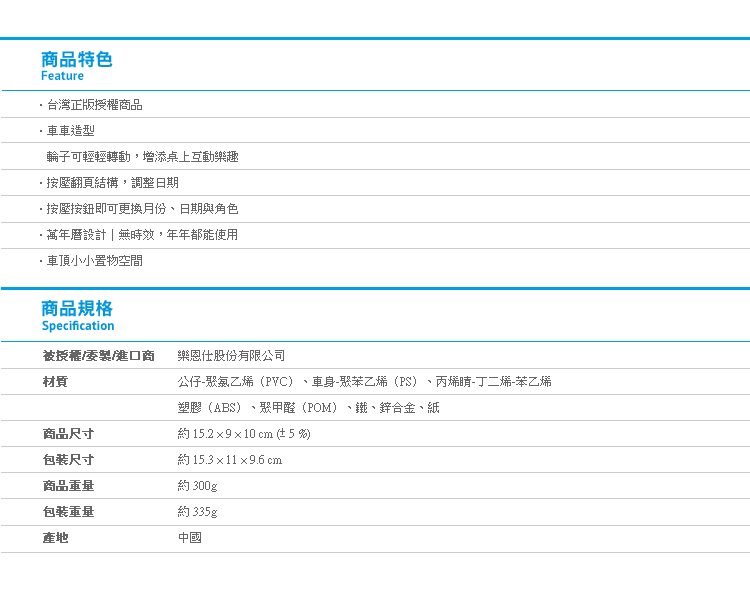Select the 材質 row label
The height and width of the screenshot is (598, 750).
(55, 382)
